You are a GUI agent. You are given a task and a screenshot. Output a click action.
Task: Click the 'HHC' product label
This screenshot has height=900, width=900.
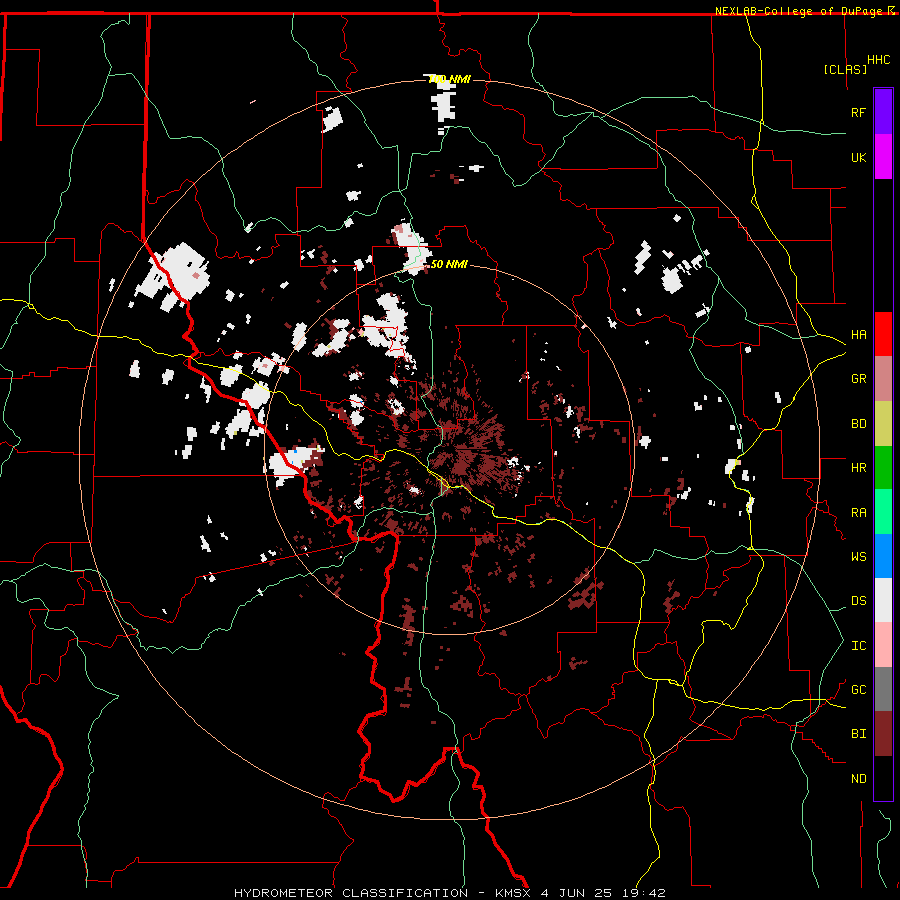coord(878,60)
